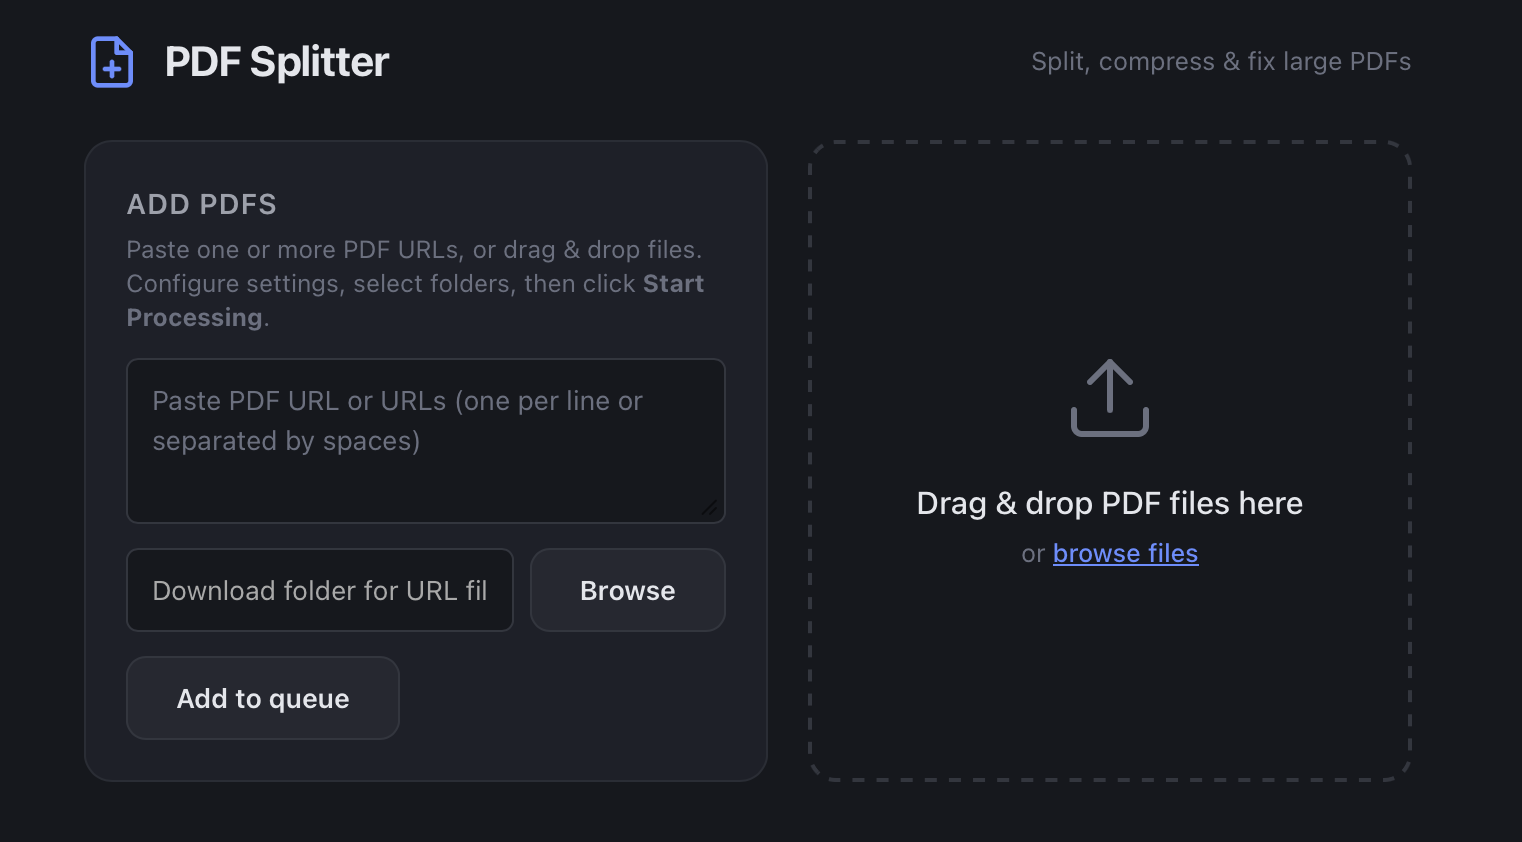Select the ADD PDFS section heading
The height and width of the screenshot is (842, 1522).
pos(201,204)
